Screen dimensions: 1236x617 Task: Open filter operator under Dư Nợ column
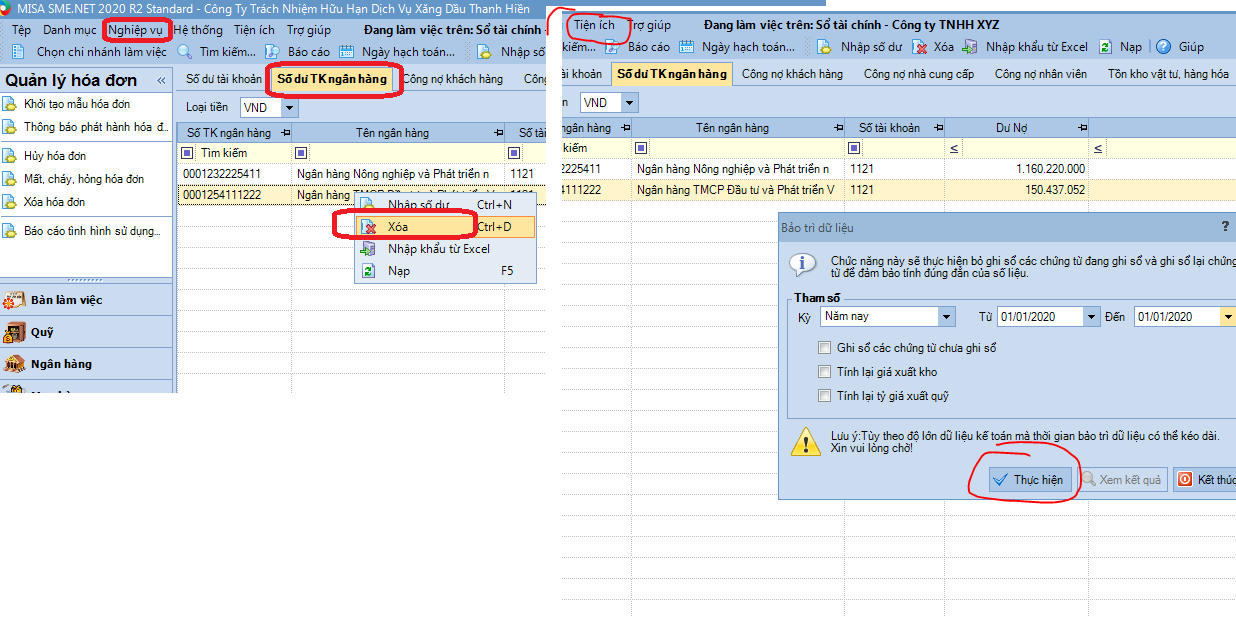(x=954, y=148)
